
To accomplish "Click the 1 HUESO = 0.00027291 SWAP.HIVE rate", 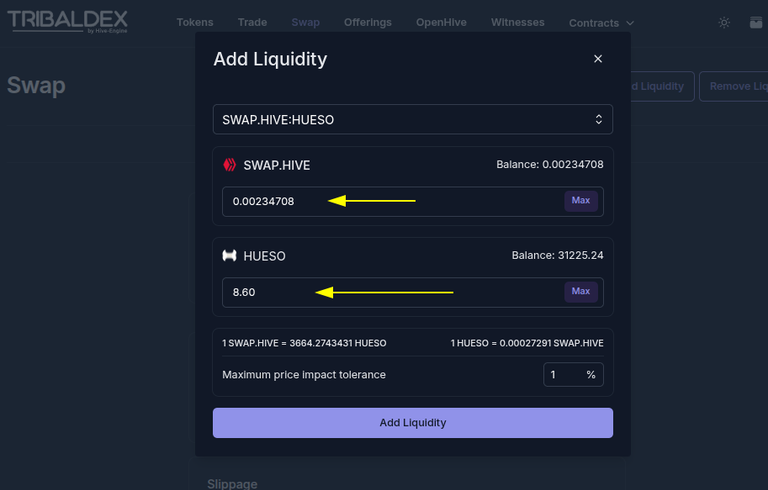I will tap(527, 343).
